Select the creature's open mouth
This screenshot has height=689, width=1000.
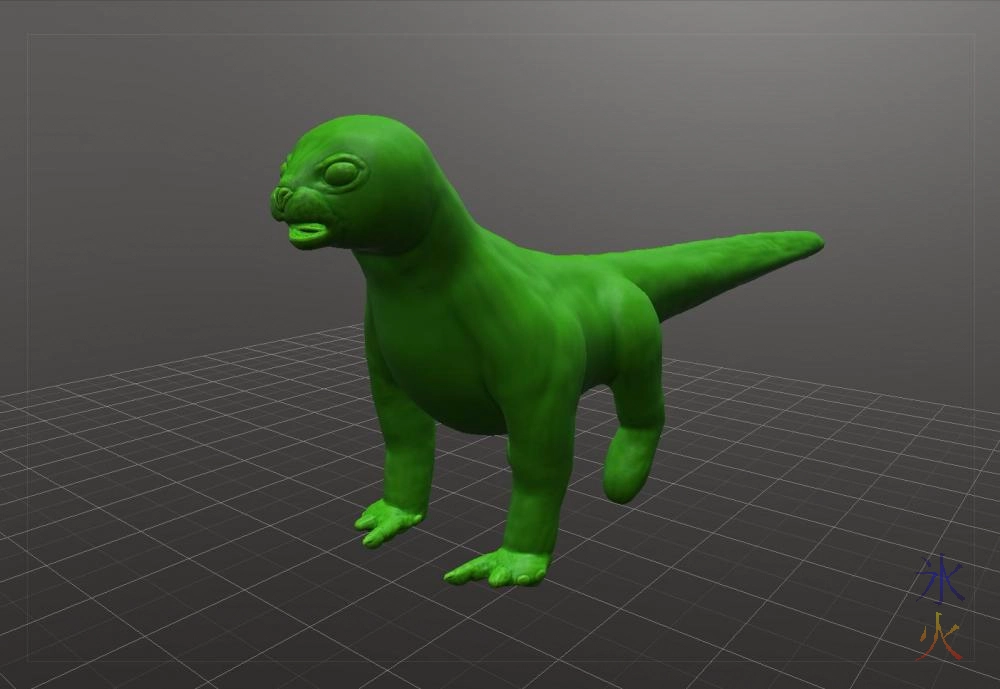(306, 233)
